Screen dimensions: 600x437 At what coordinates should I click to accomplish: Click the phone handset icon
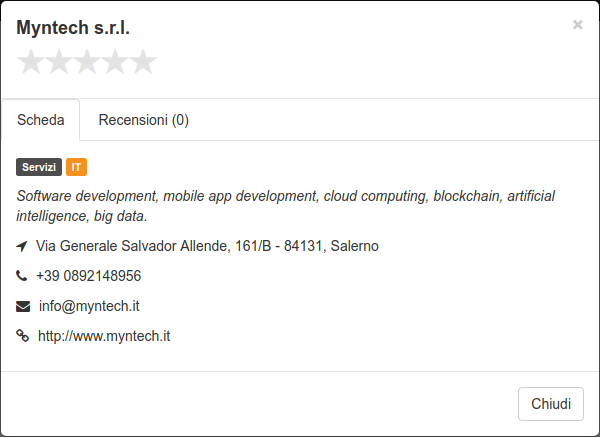point(22,276)
